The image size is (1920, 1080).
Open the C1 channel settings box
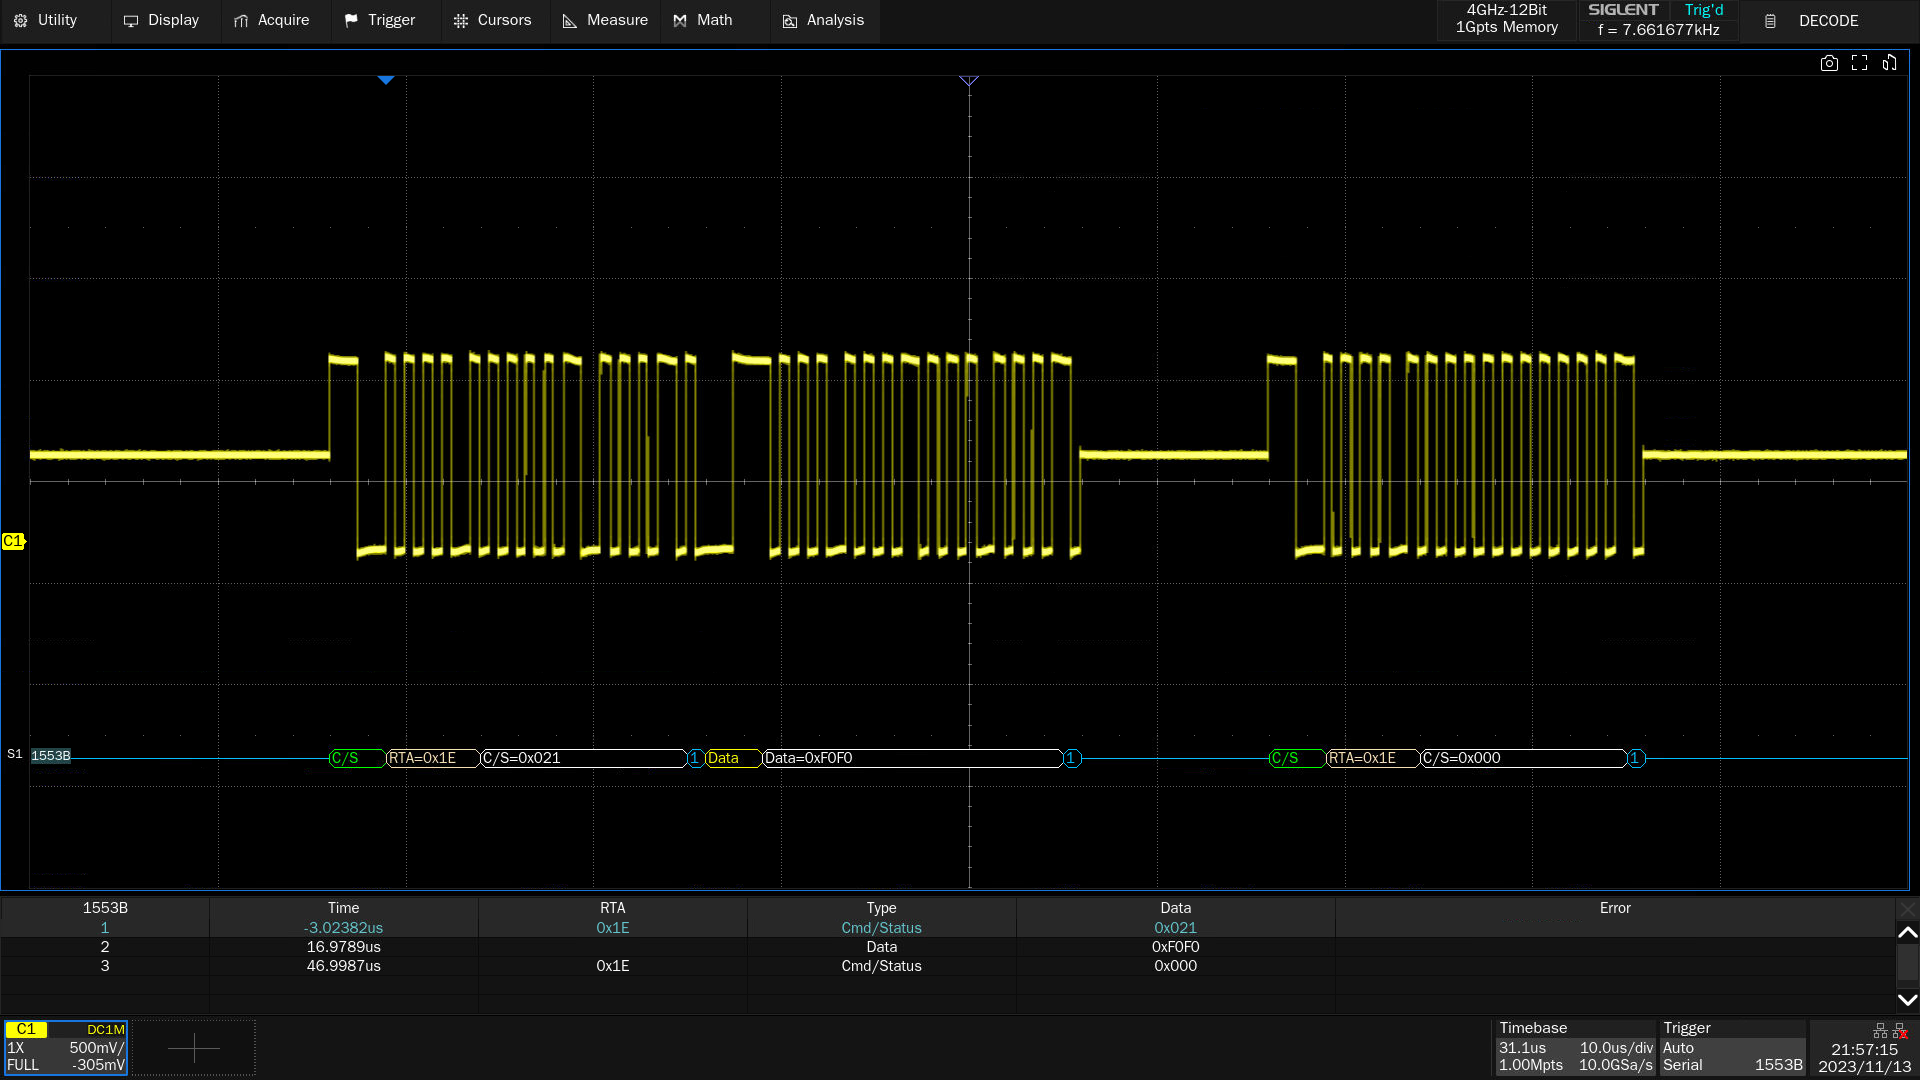pyautogui.click(x=66, y=1048)
